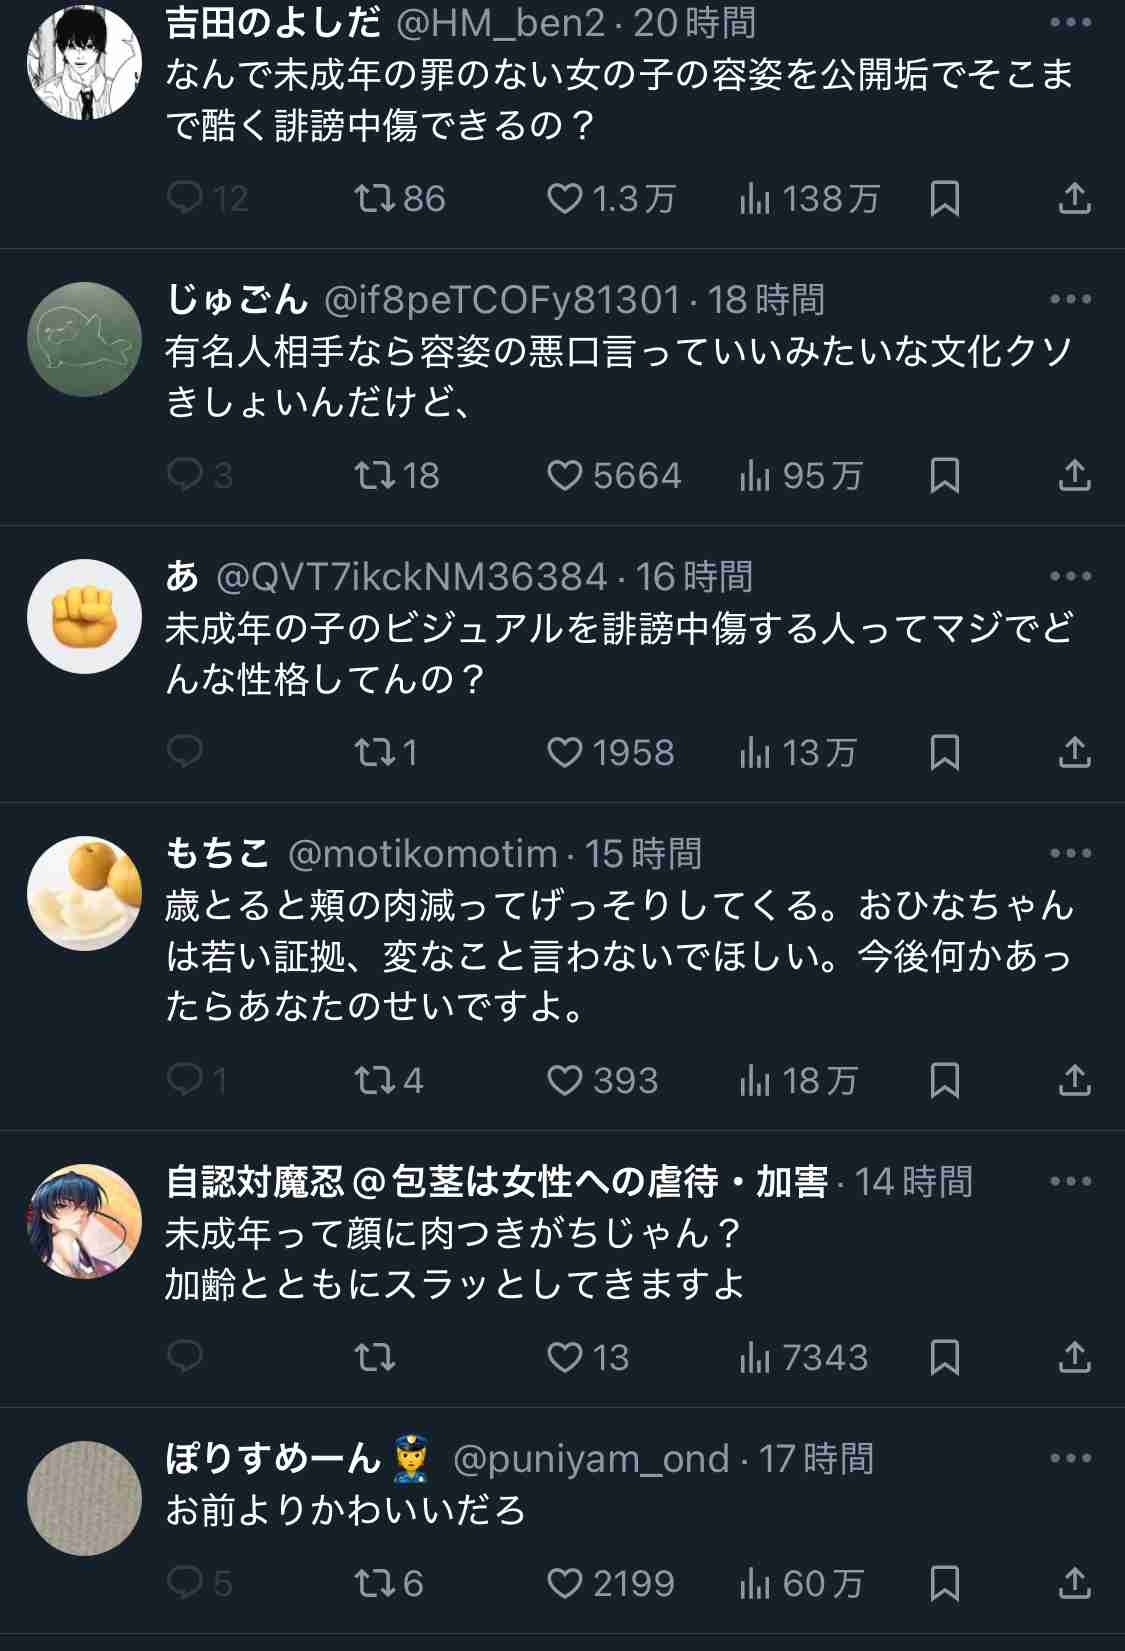Viewport: 1125px width, 1651px height.
Task: Retweet ぽりすめーん's post with 6 retweets
Action: pyautogui.click(x=375, y=1583)
